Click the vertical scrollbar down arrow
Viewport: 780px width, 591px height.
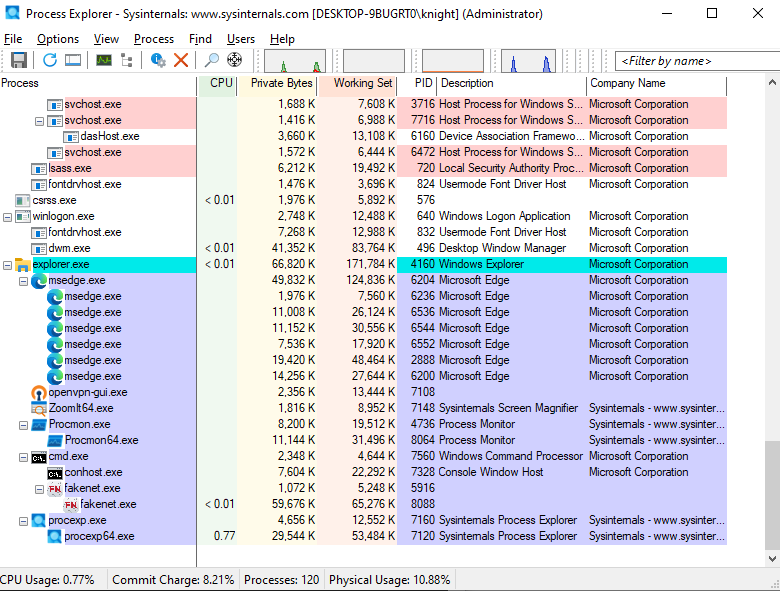[x=772, y=559]
